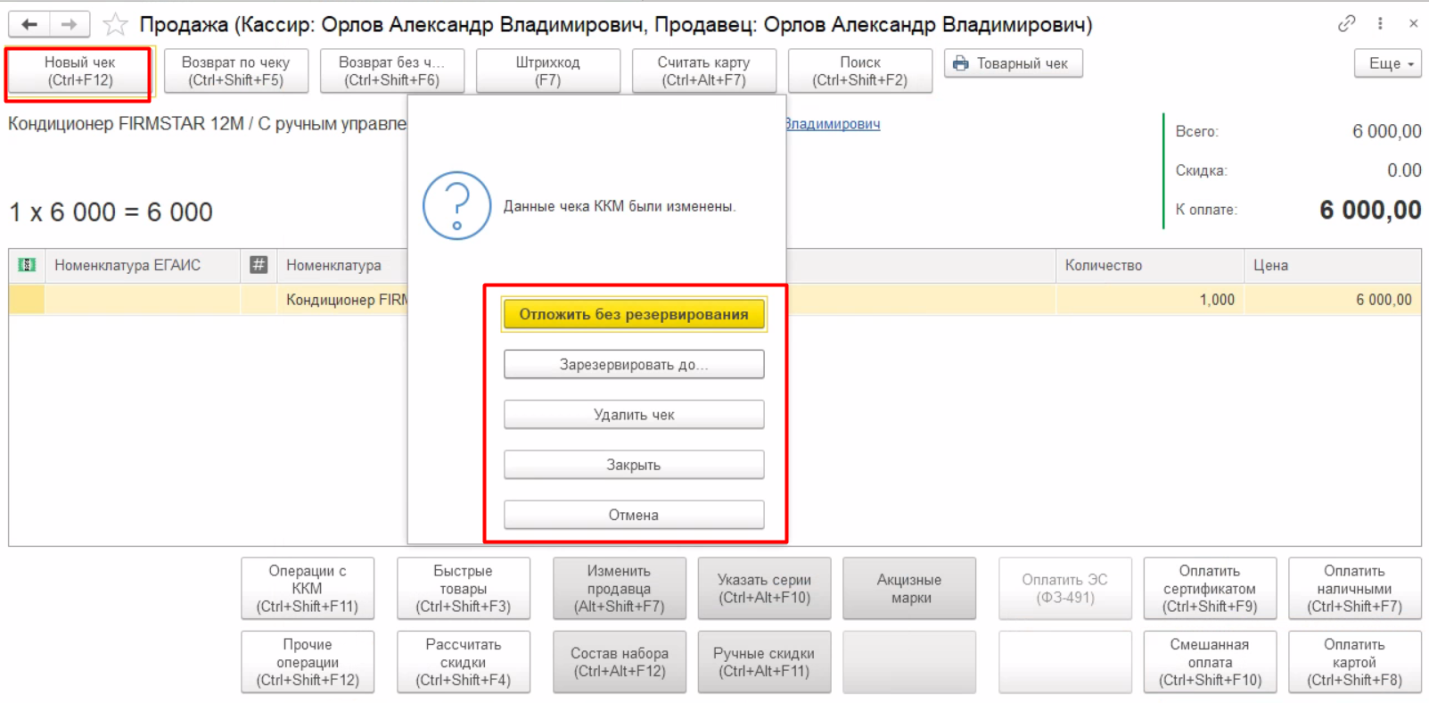Click Отложить без резервирования button

pyautogui.click(x=633, y=314)
